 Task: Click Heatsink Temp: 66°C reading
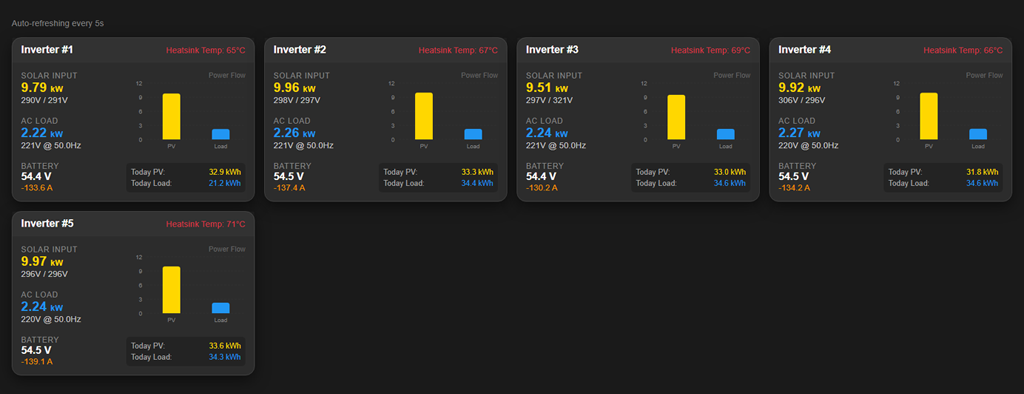coord(963,50)
